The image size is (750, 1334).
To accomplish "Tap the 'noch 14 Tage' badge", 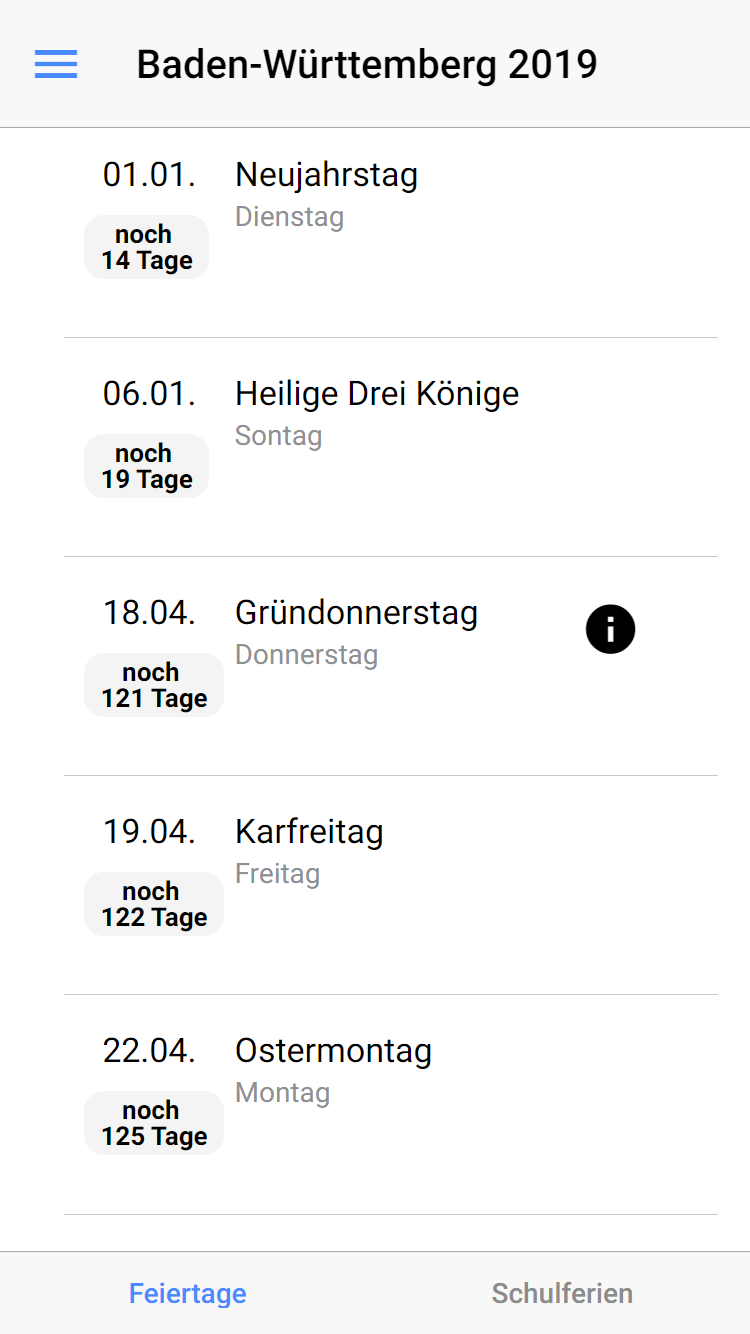I will tap(146, 247).
